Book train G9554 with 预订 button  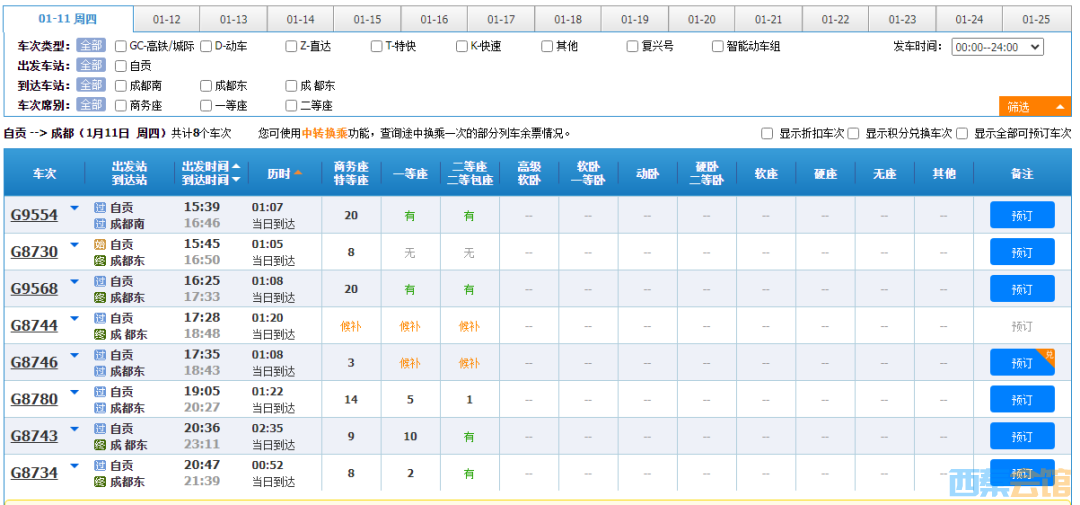(1021, 215)
